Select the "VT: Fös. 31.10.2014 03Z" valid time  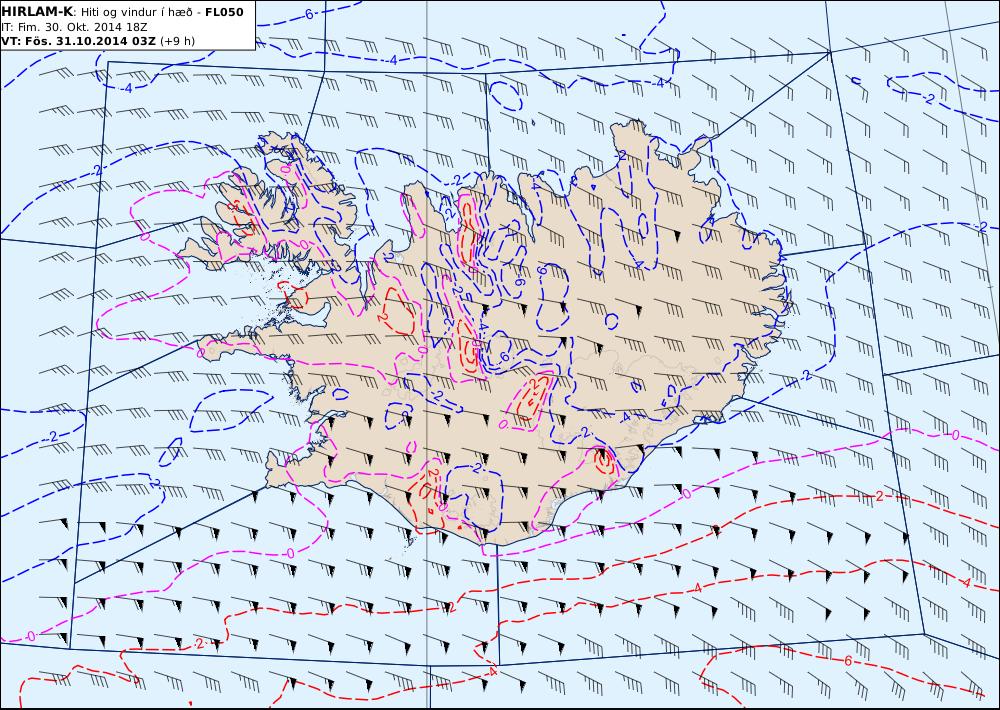78,41
